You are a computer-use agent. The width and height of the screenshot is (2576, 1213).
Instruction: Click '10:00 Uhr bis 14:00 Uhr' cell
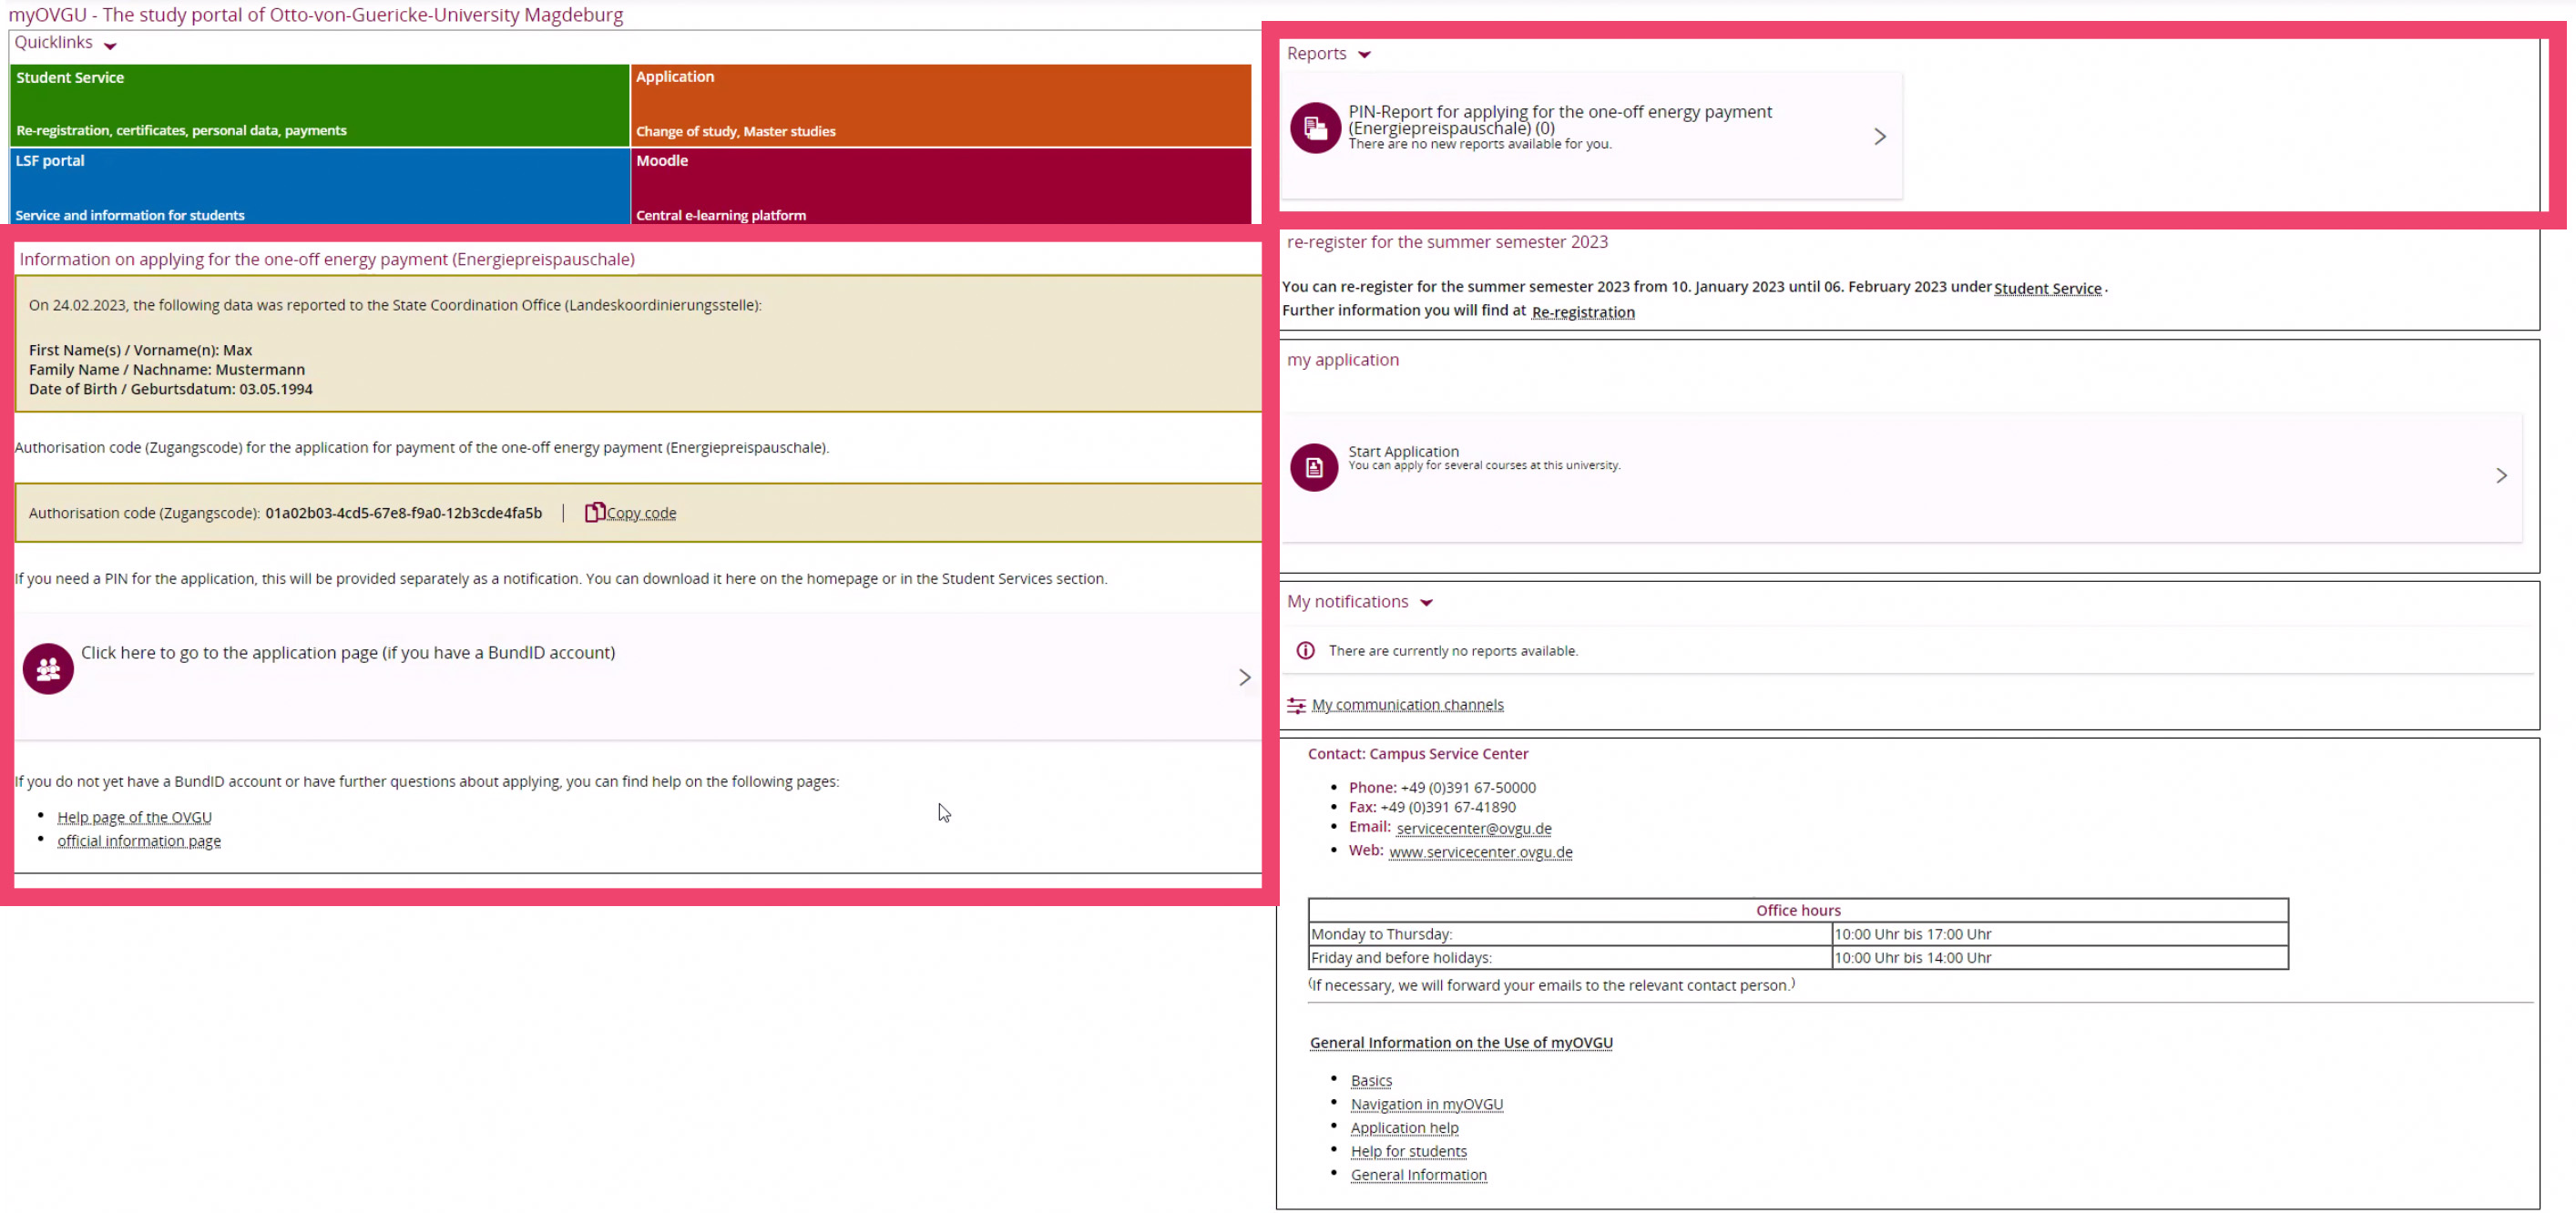2060,958
